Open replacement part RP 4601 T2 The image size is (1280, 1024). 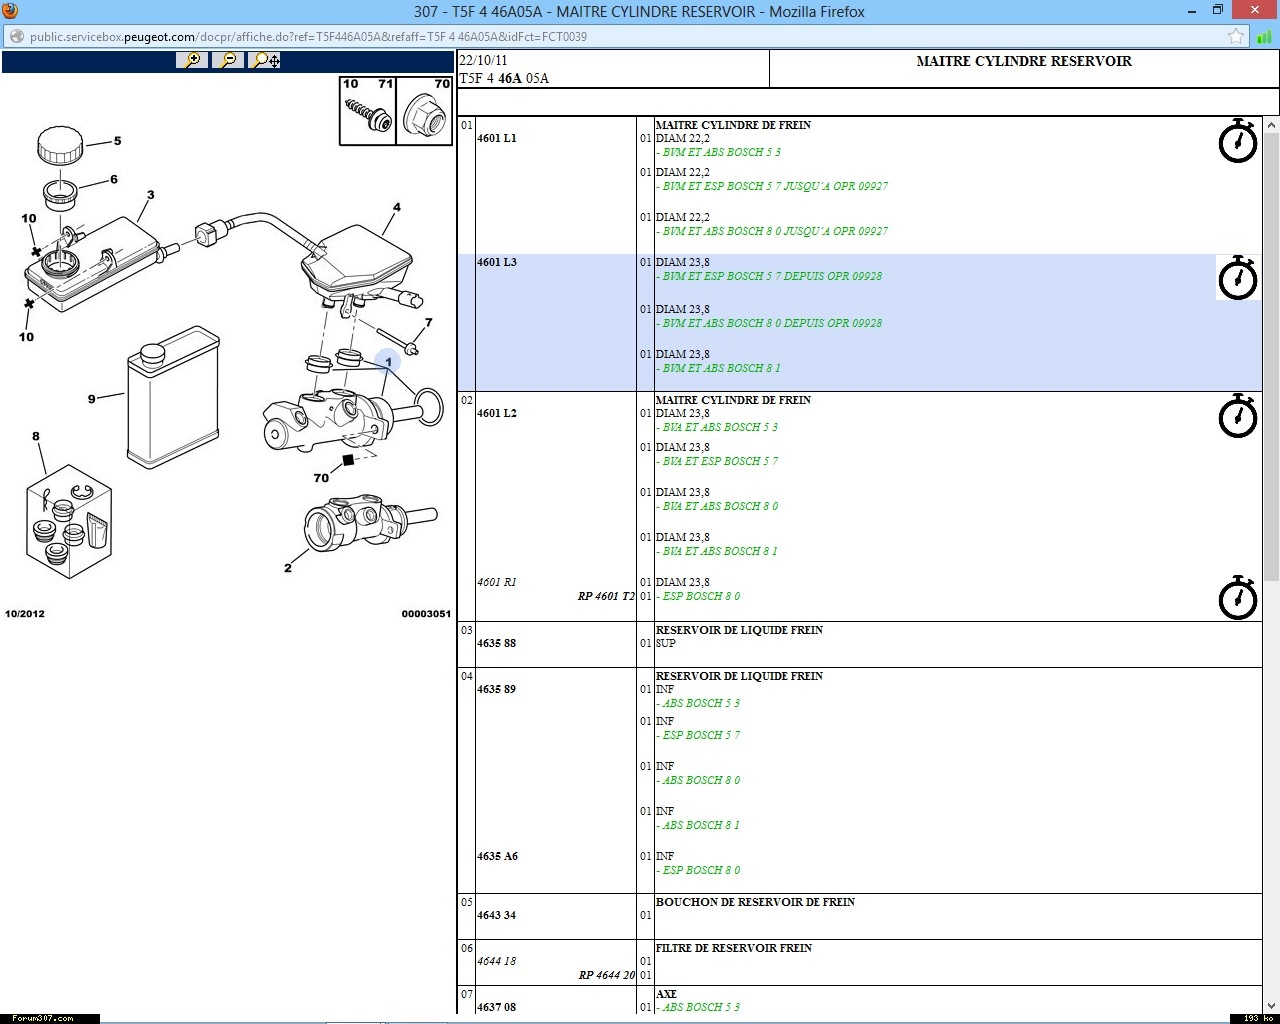606,597
